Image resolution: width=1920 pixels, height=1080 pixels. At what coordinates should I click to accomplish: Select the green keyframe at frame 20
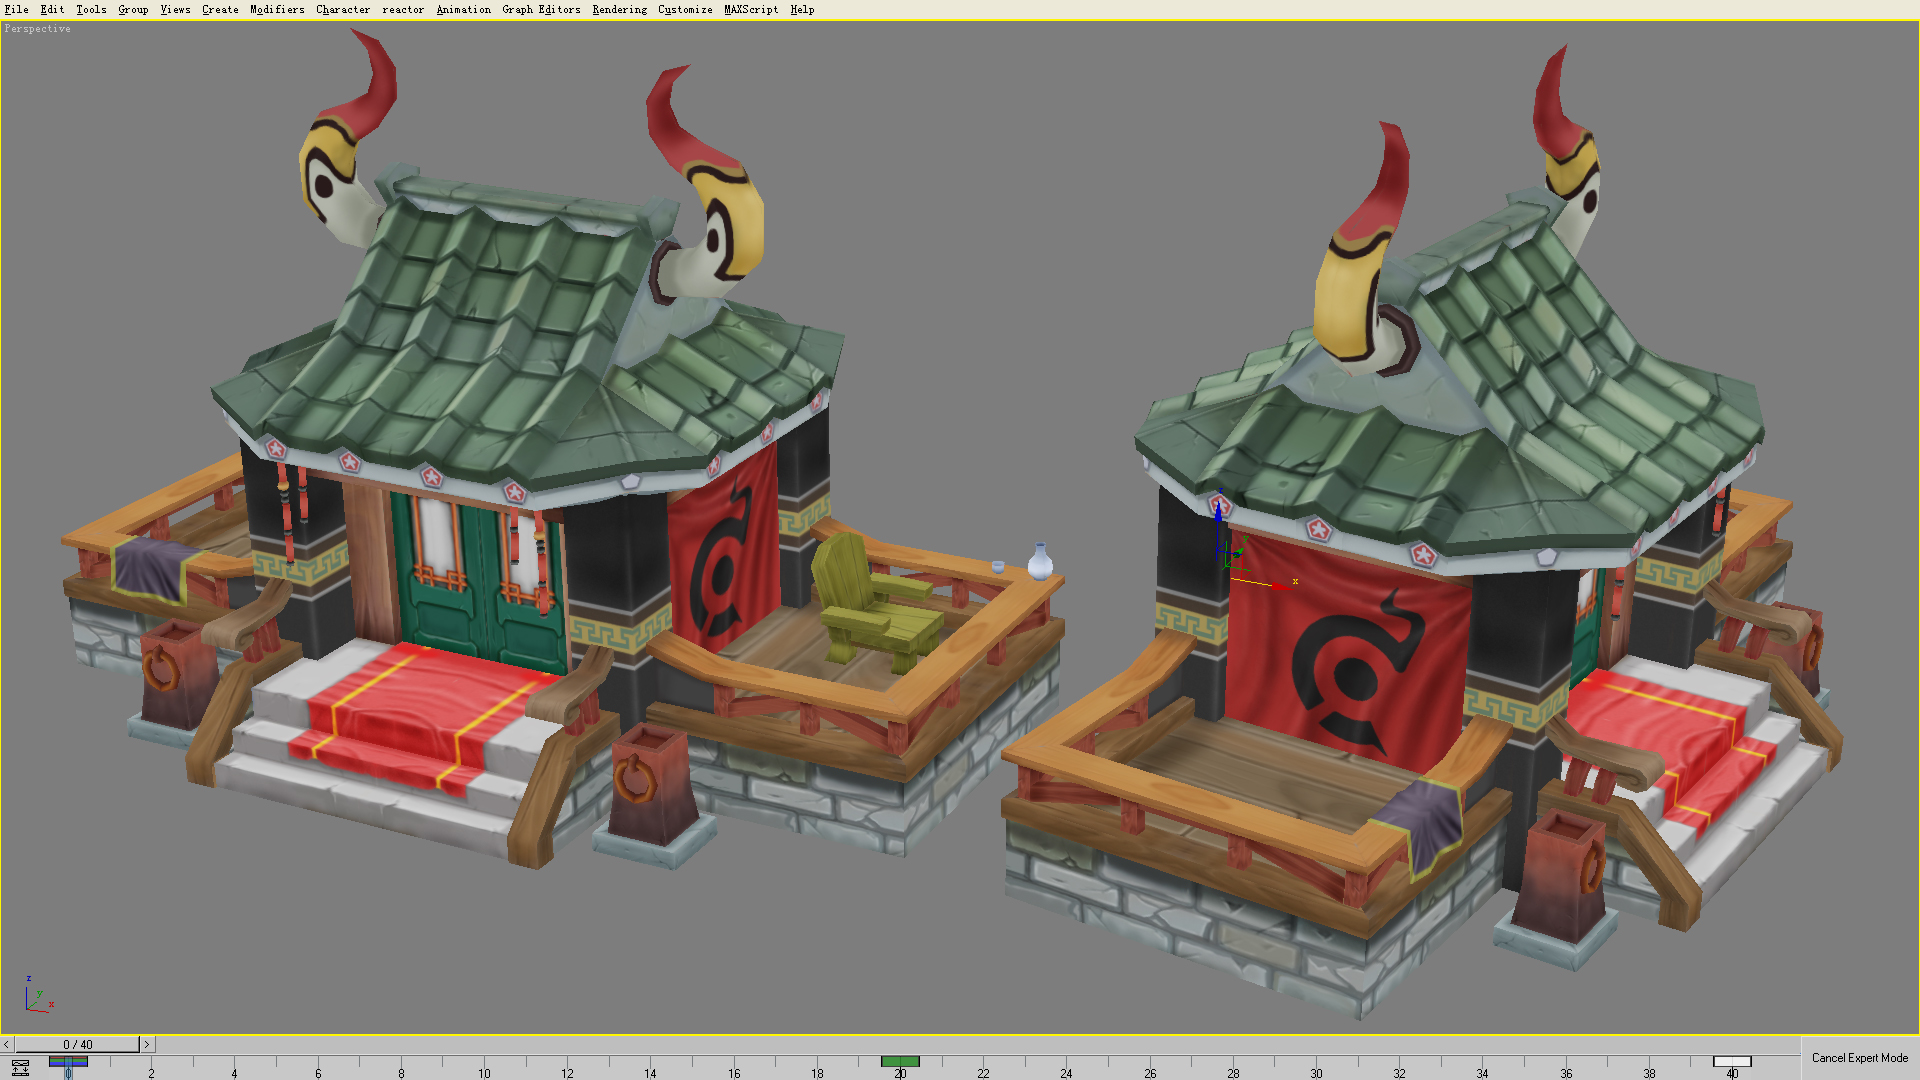(x=900, y=1062)
